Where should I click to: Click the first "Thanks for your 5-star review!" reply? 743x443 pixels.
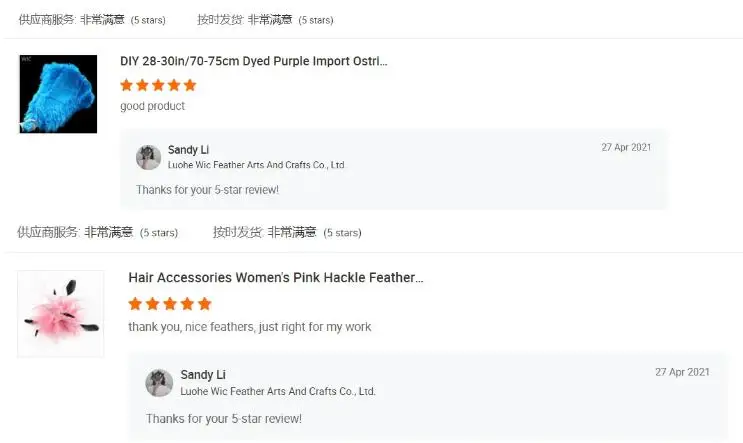pos(207,189)
